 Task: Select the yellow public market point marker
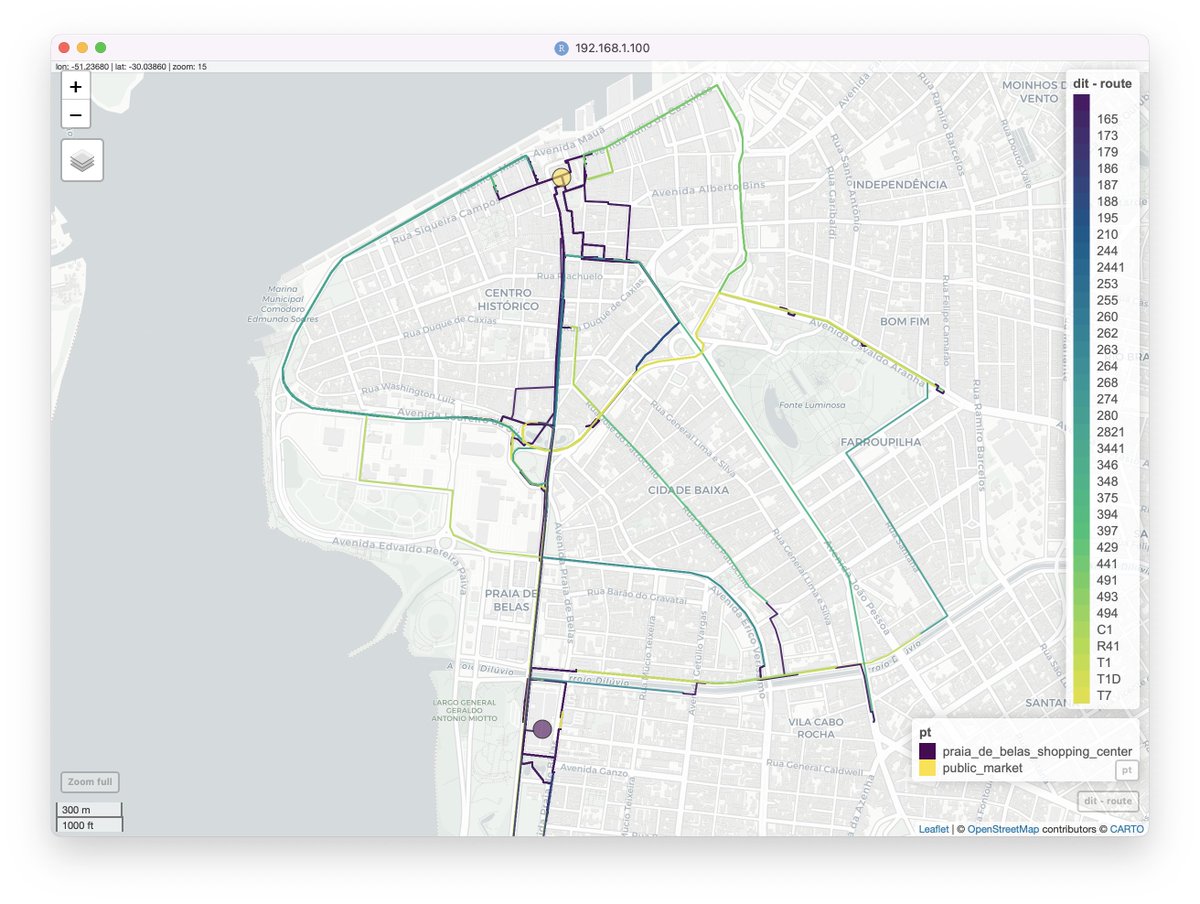click(x=561, y=177)
